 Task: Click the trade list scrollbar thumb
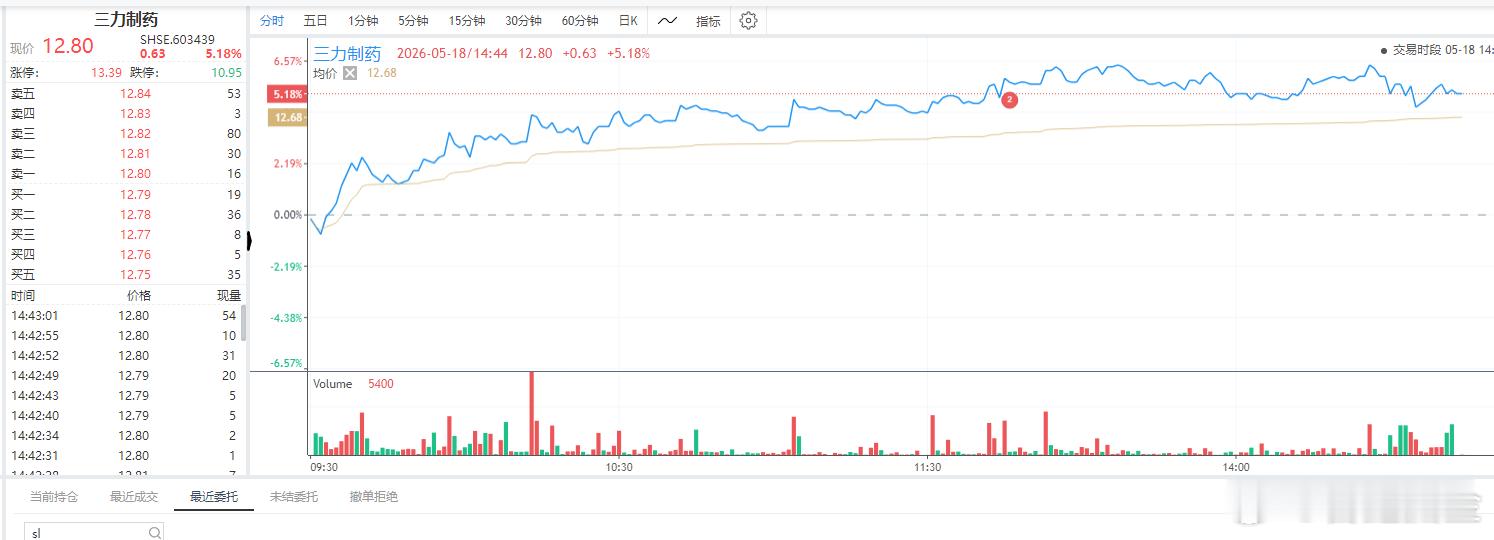pos(243,323)
